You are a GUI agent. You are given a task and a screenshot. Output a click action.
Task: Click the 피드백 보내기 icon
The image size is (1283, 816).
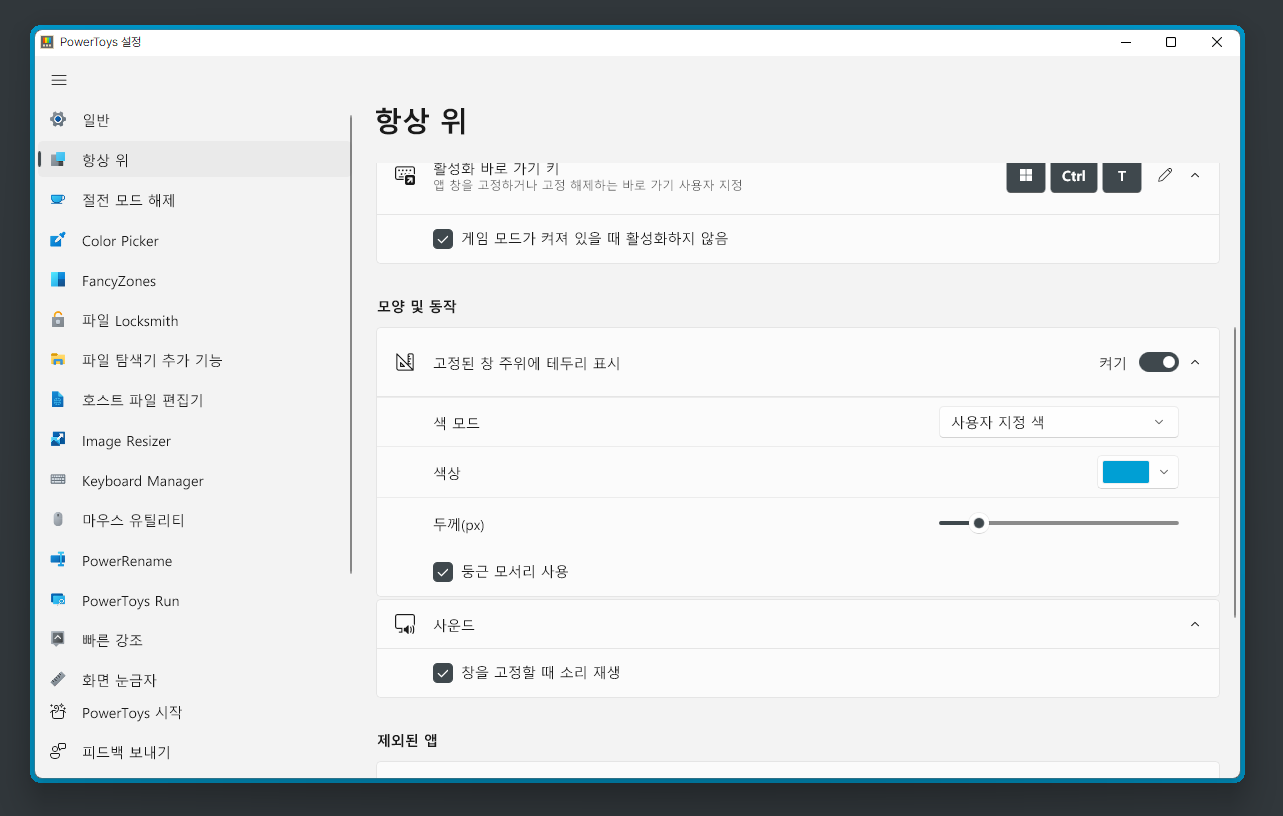click(x=58, y=752)
